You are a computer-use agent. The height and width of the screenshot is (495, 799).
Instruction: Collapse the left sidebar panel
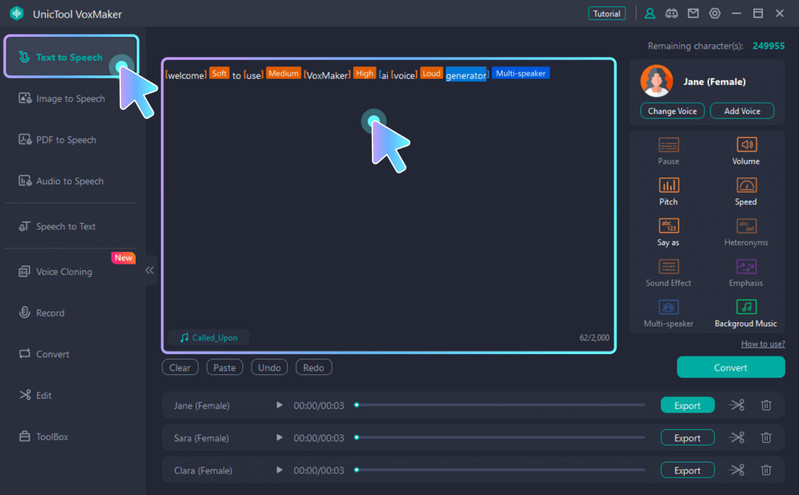[x=150, y=270]
